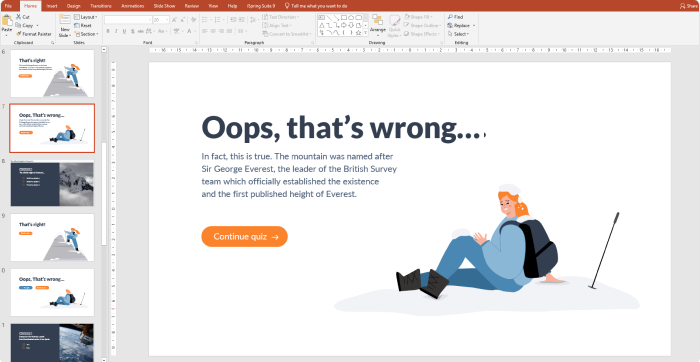Select the Rectangle shape in gallery

(x=344, y=17)
